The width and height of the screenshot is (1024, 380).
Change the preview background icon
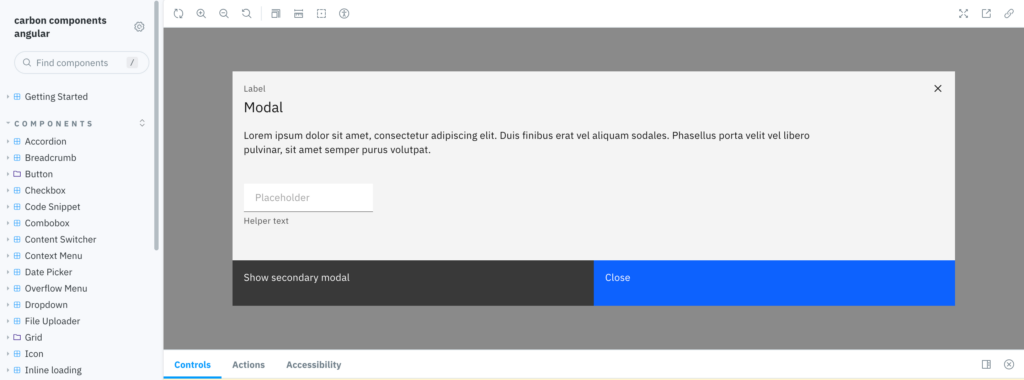(x=276, y=13)
